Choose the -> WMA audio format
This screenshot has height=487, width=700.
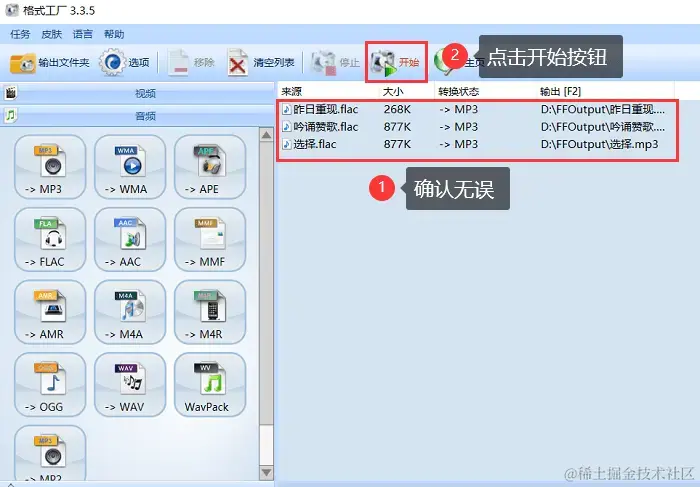point(130,167)
